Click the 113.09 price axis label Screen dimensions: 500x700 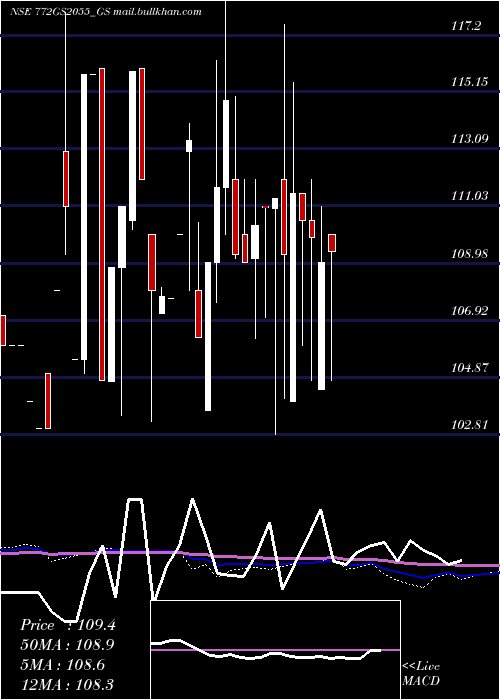pos(469,138)
